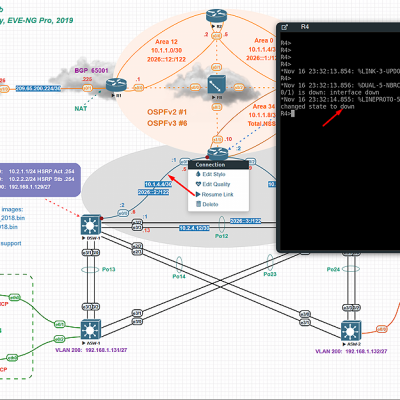Select the ASW-2 switch node

(x=351, y=331)
